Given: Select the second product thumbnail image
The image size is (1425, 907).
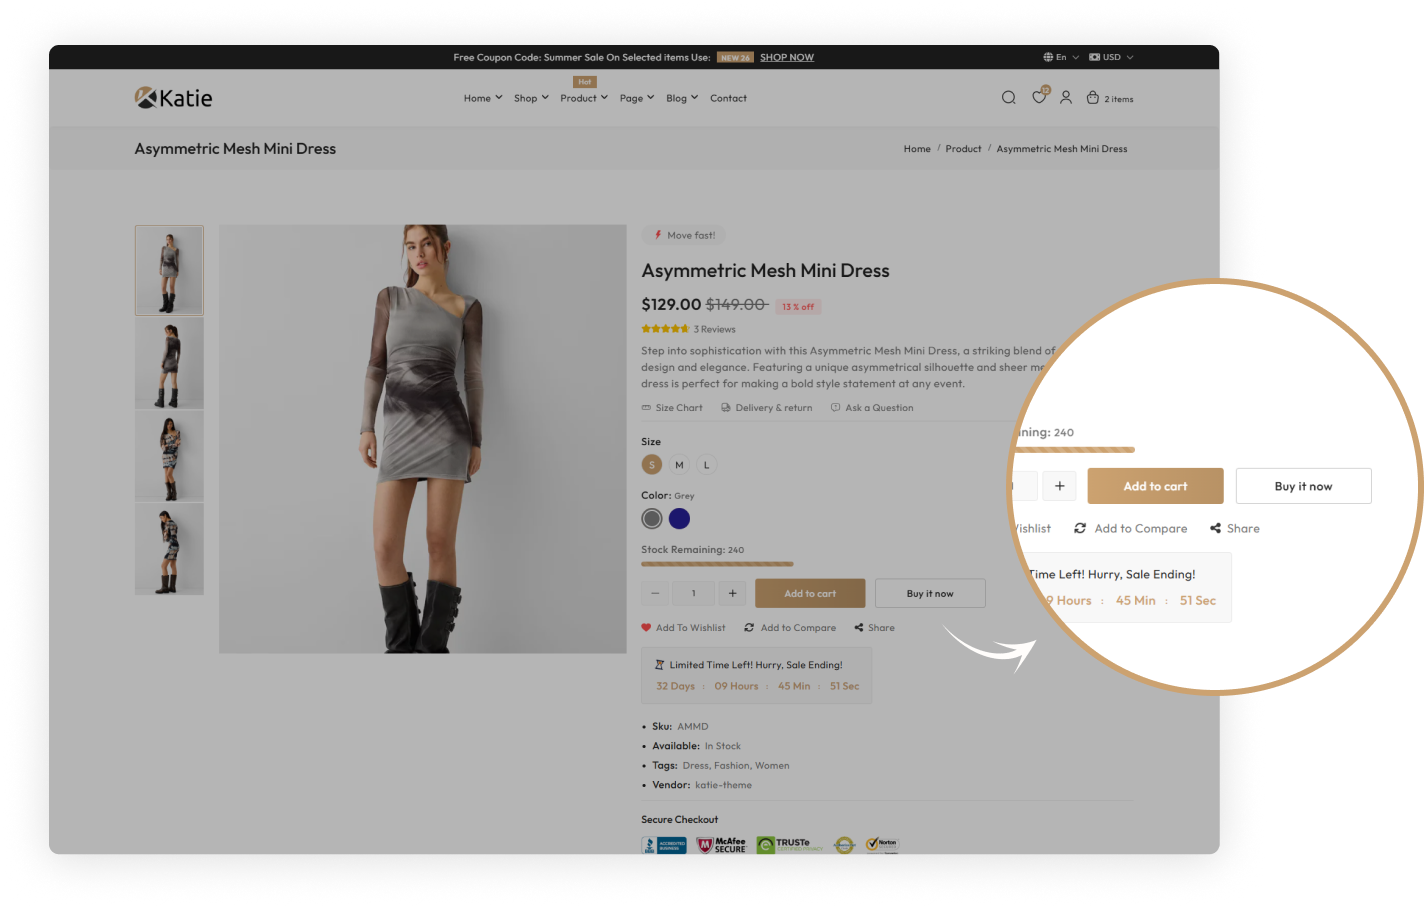Looking at the screenshot, I should pos(169,364).
